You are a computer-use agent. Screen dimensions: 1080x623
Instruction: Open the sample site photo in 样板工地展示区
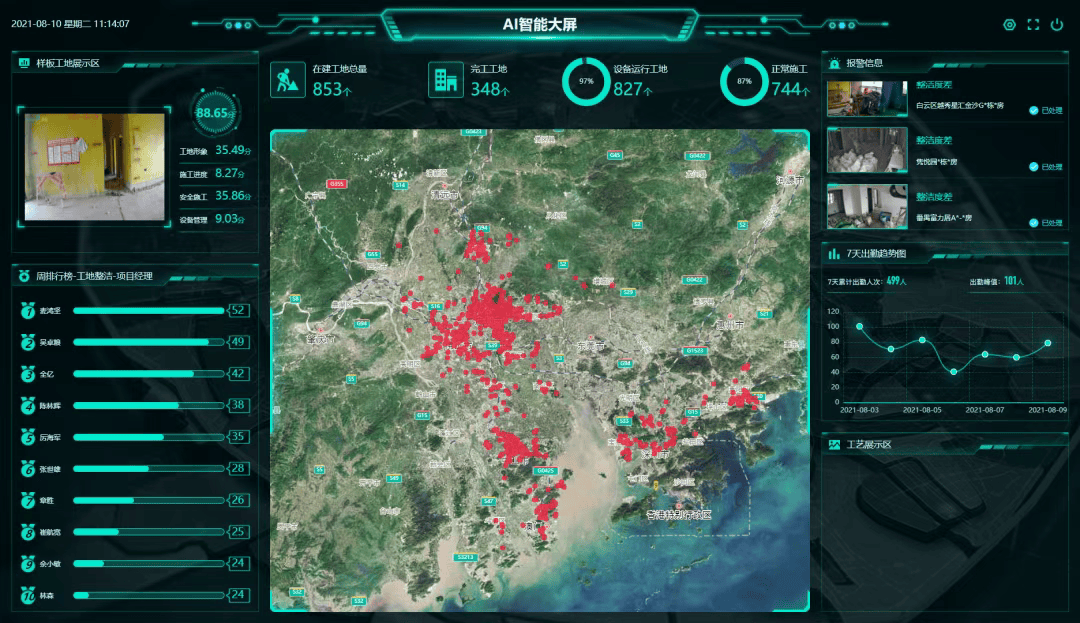tap(95, 165)
